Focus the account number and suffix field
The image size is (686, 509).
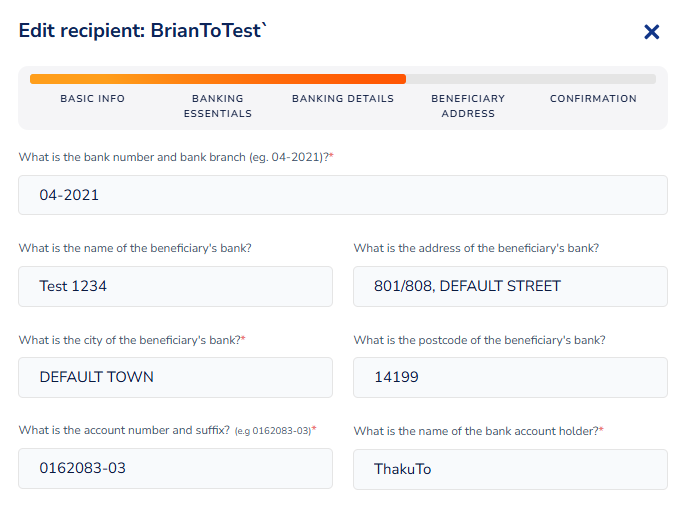point(175,468)
